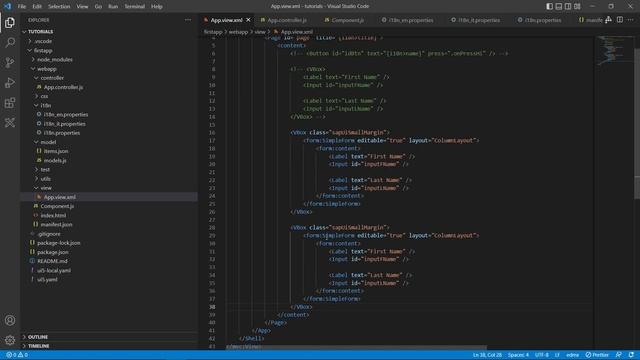The width and height of the screenshot is (640, 360).
Task: Toggle primary side bar layout icon
Action: click(x=549, y=6)
